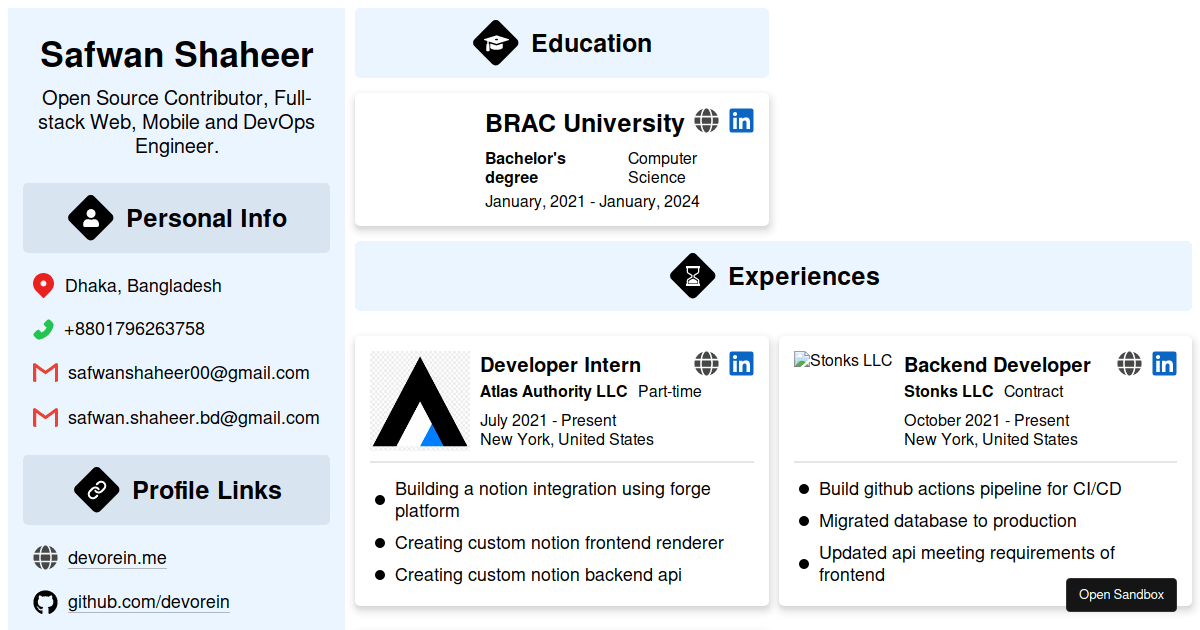Open Backend Developer LinkedIn icon

click(1164, 363)
